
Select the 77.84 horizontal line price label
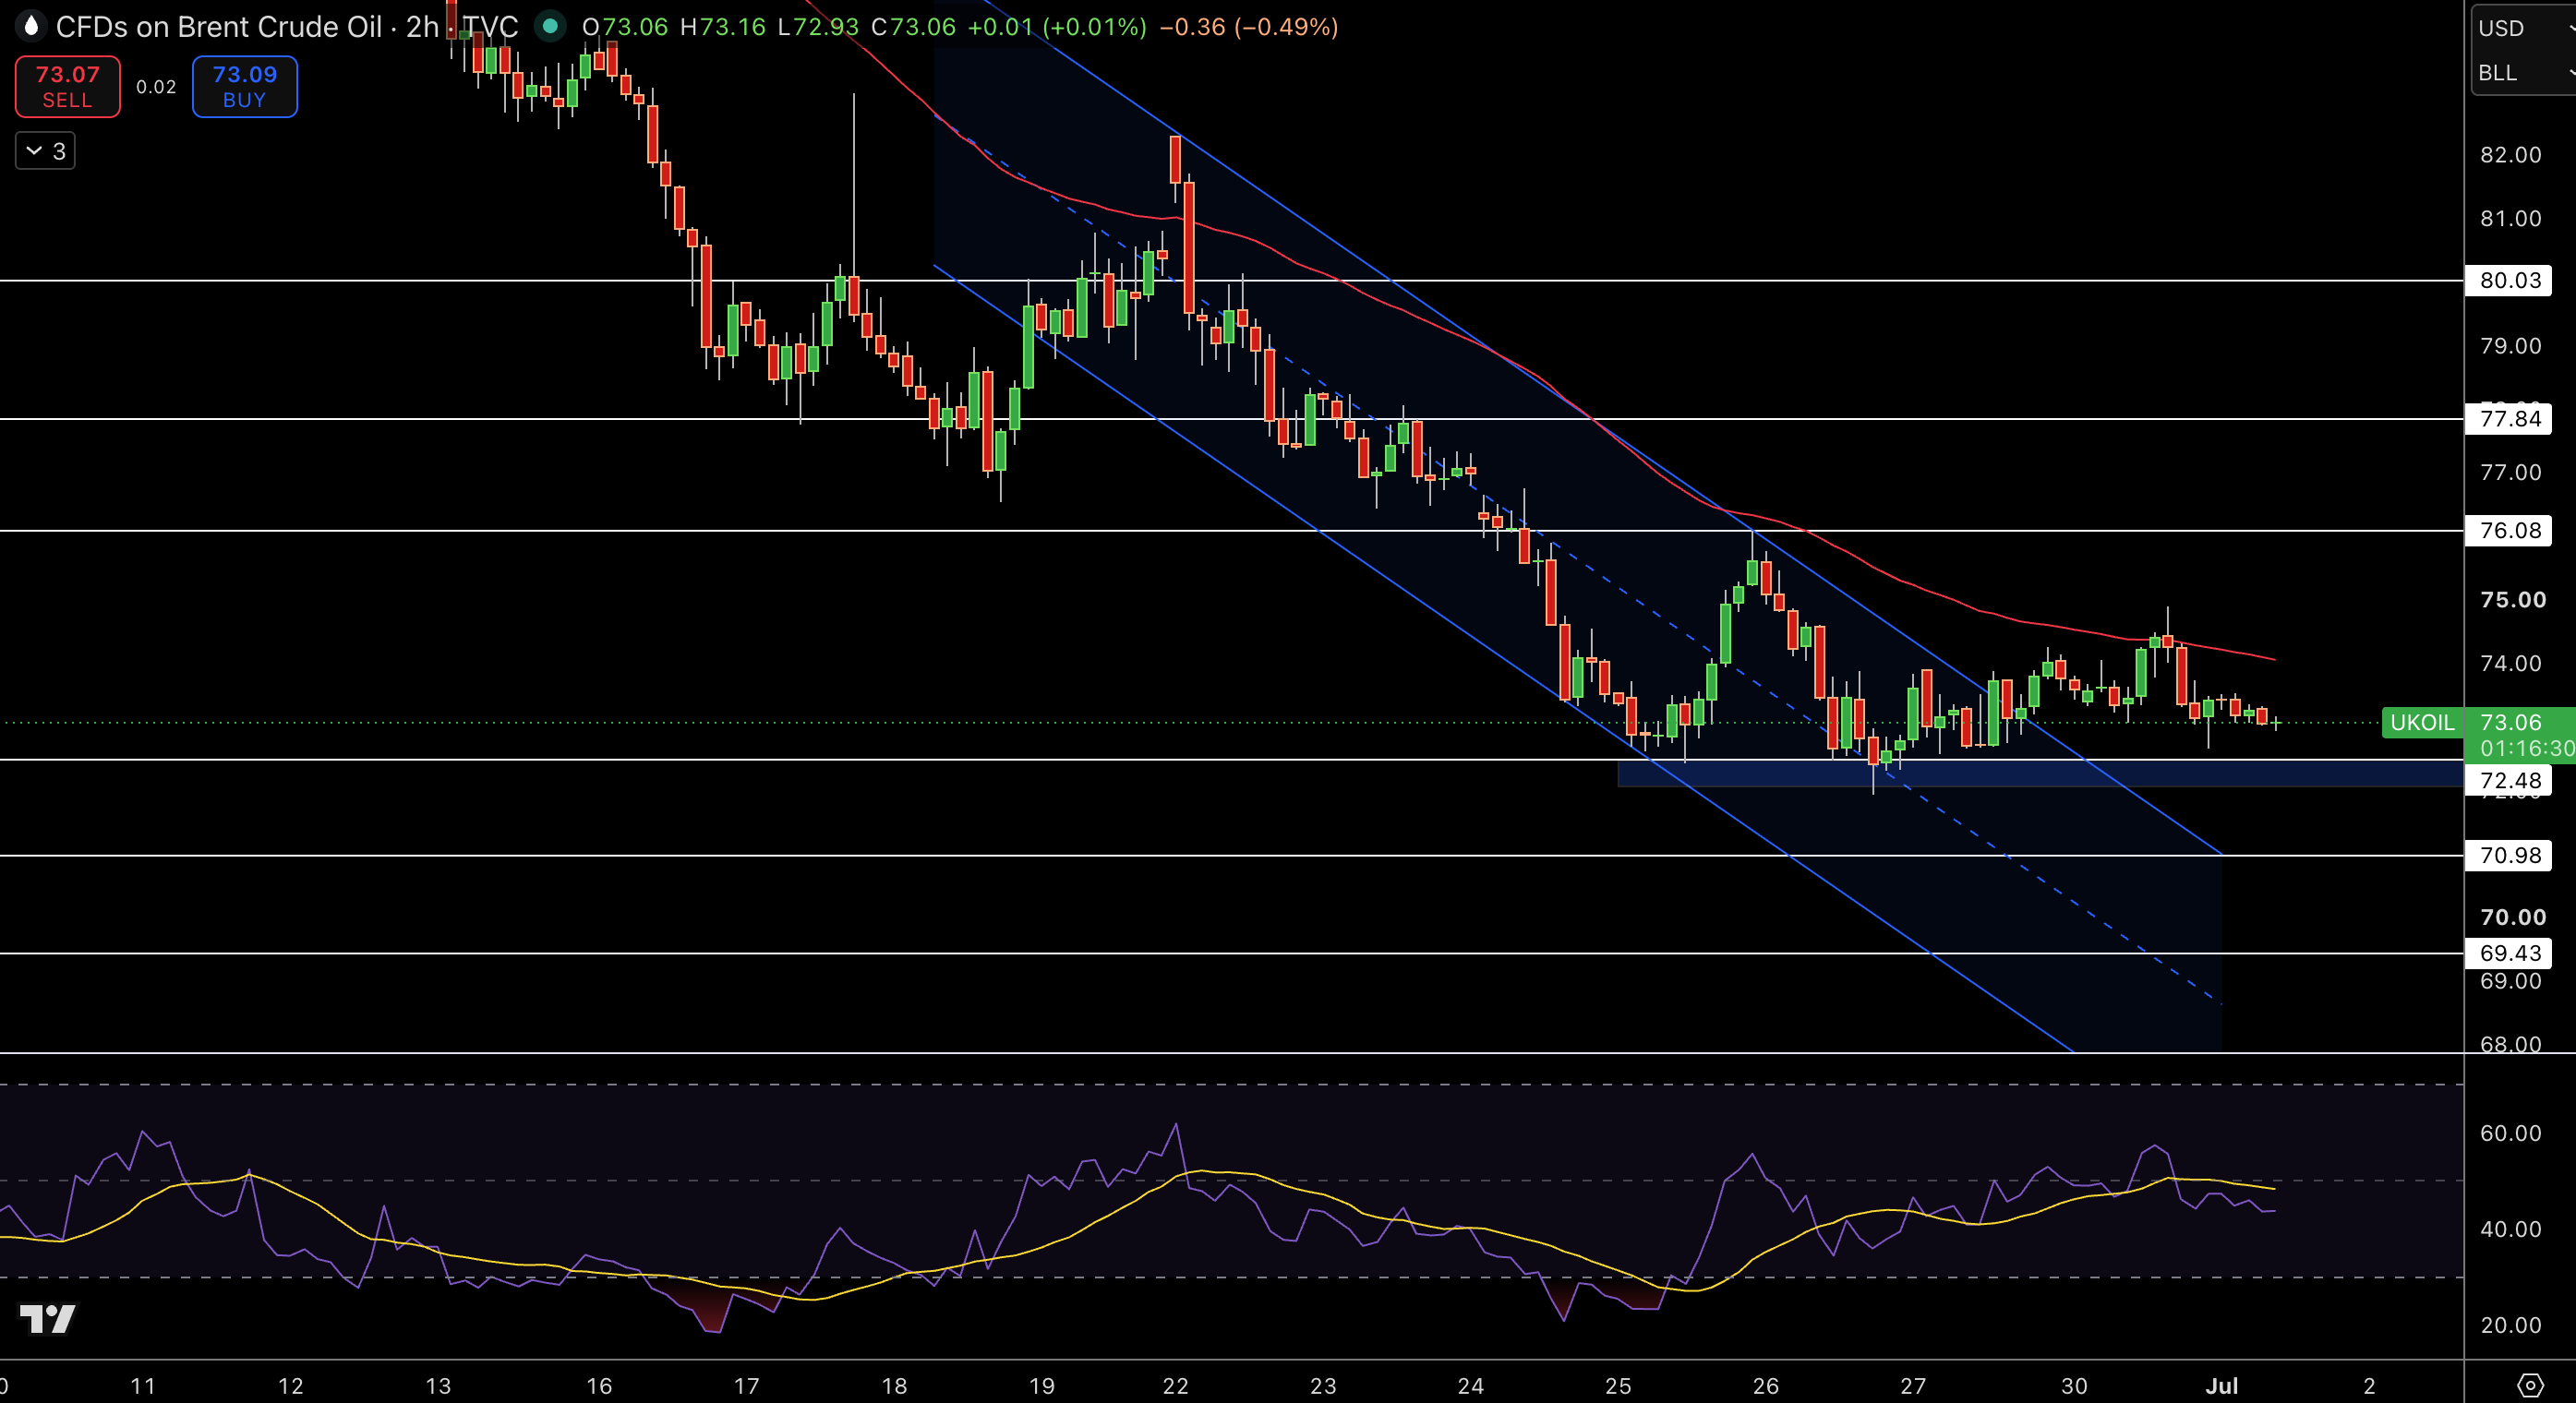pyautogui.click(x=2510, y=419)
